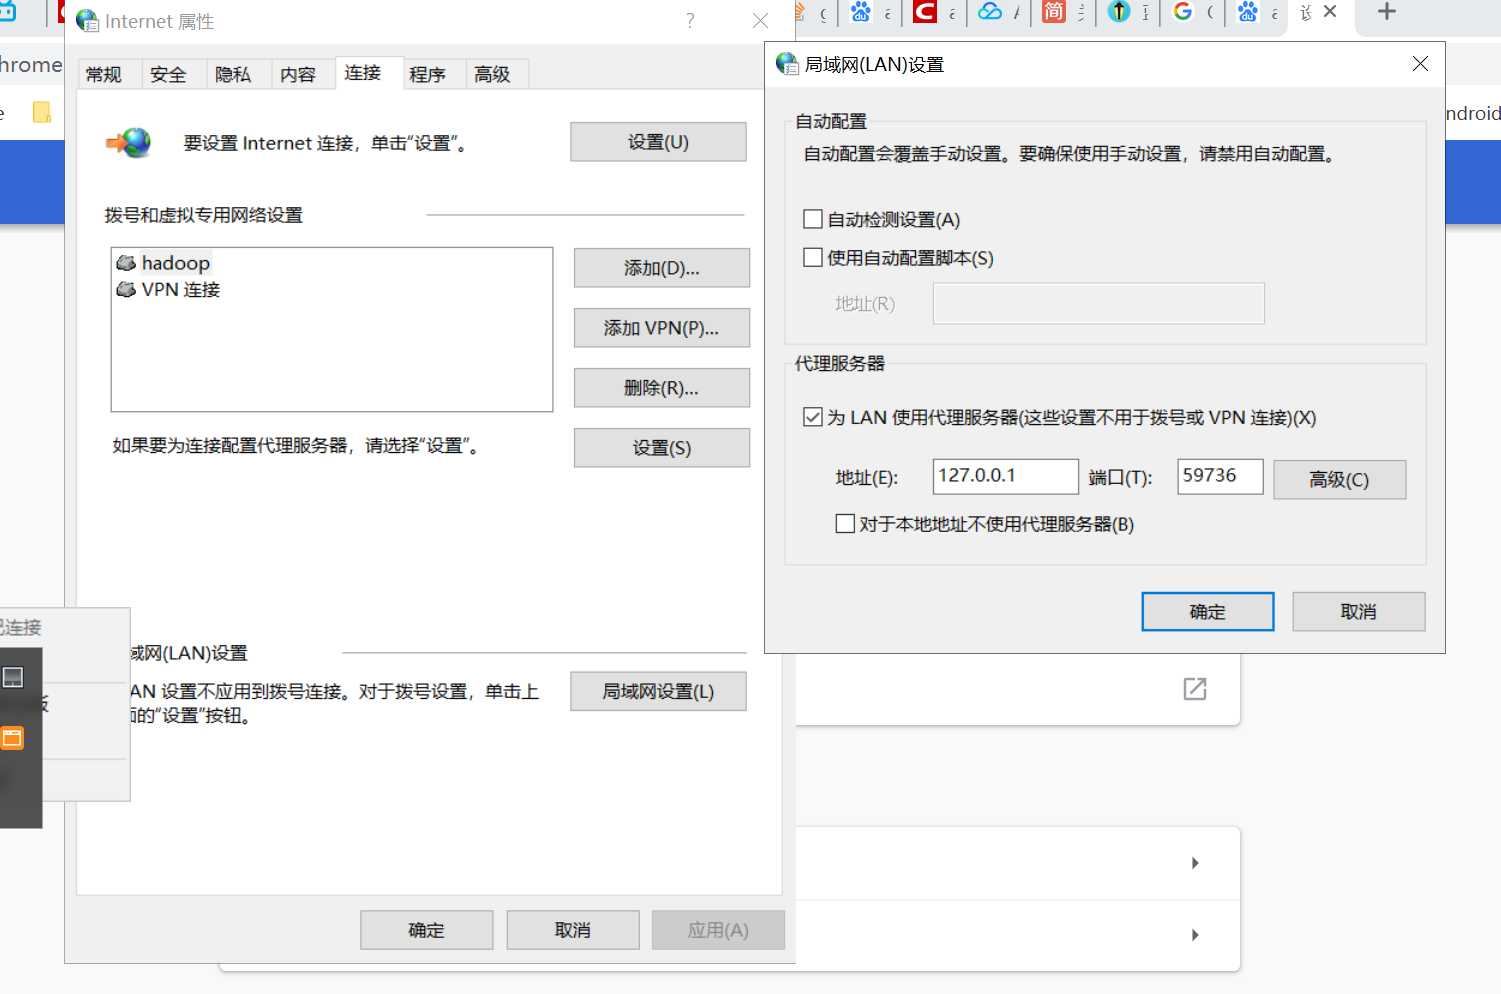Viewport: 1501px width, 994px height.
Task: Toggle 自动检测设置(A) checkbox
Action: click(813, 219)
